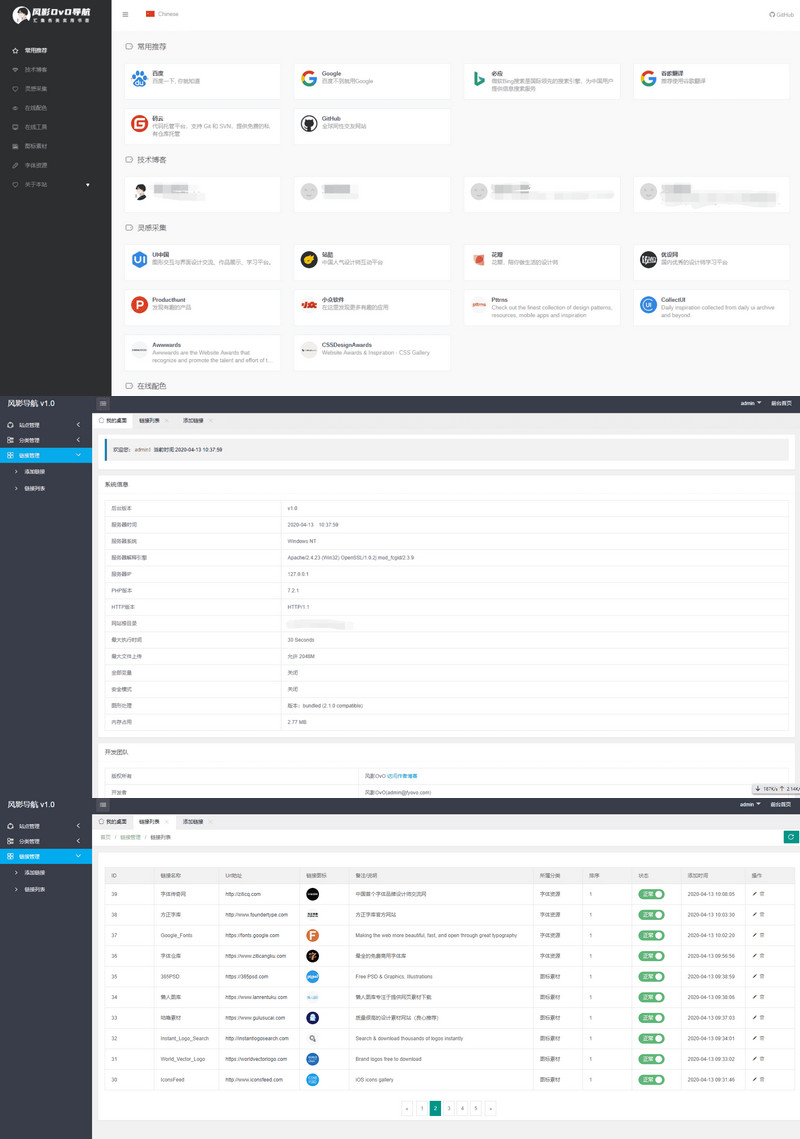800x1139 pixels.
Task: Expand 站点管理 in dashboard panel sidebar
Action: click(46, 425)
